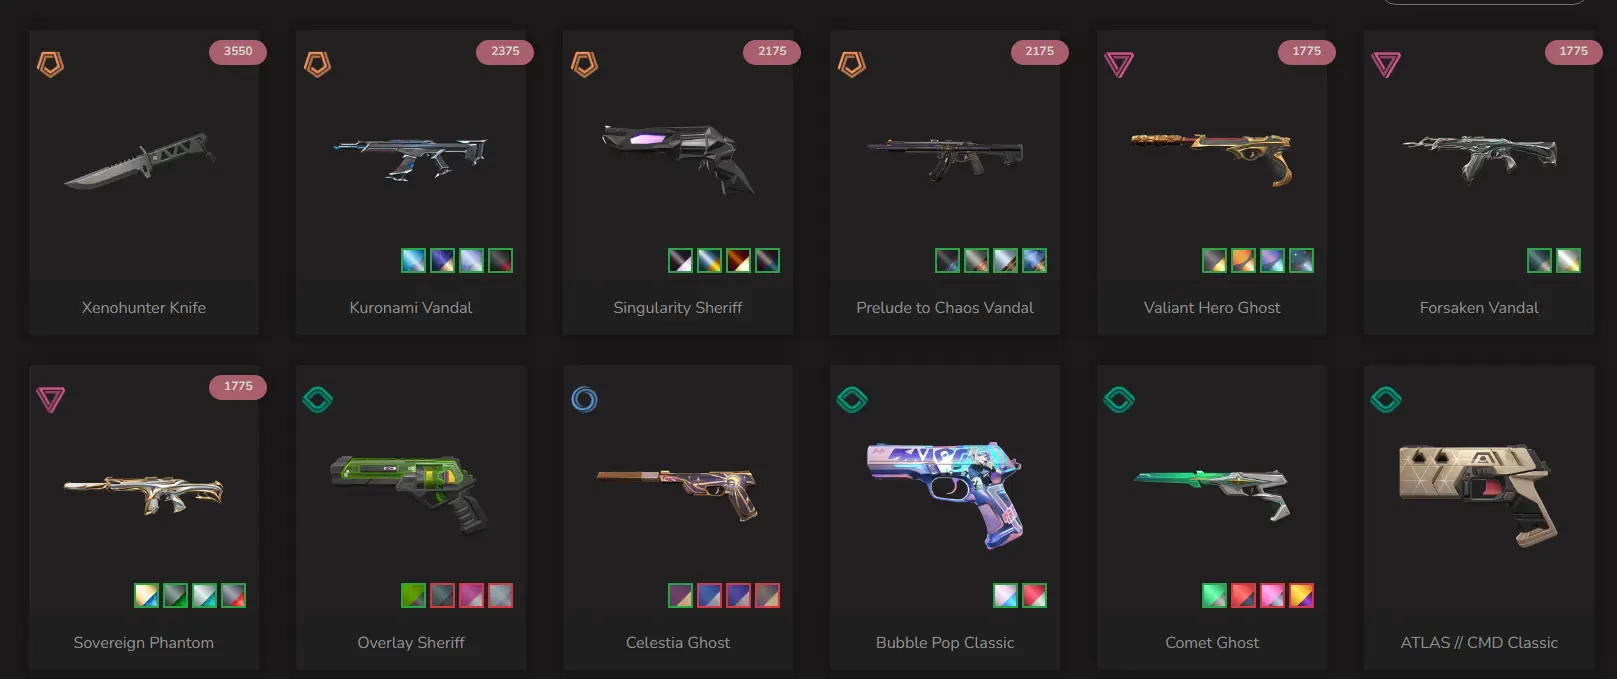The image size is (1617, 679).
Task: Click the Bubble Pop Classic tier icon
Action: 852,400
